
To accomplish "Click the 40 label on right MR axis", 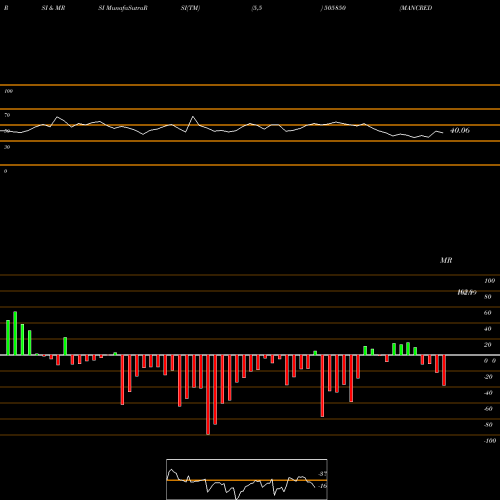I will point(488,329).
